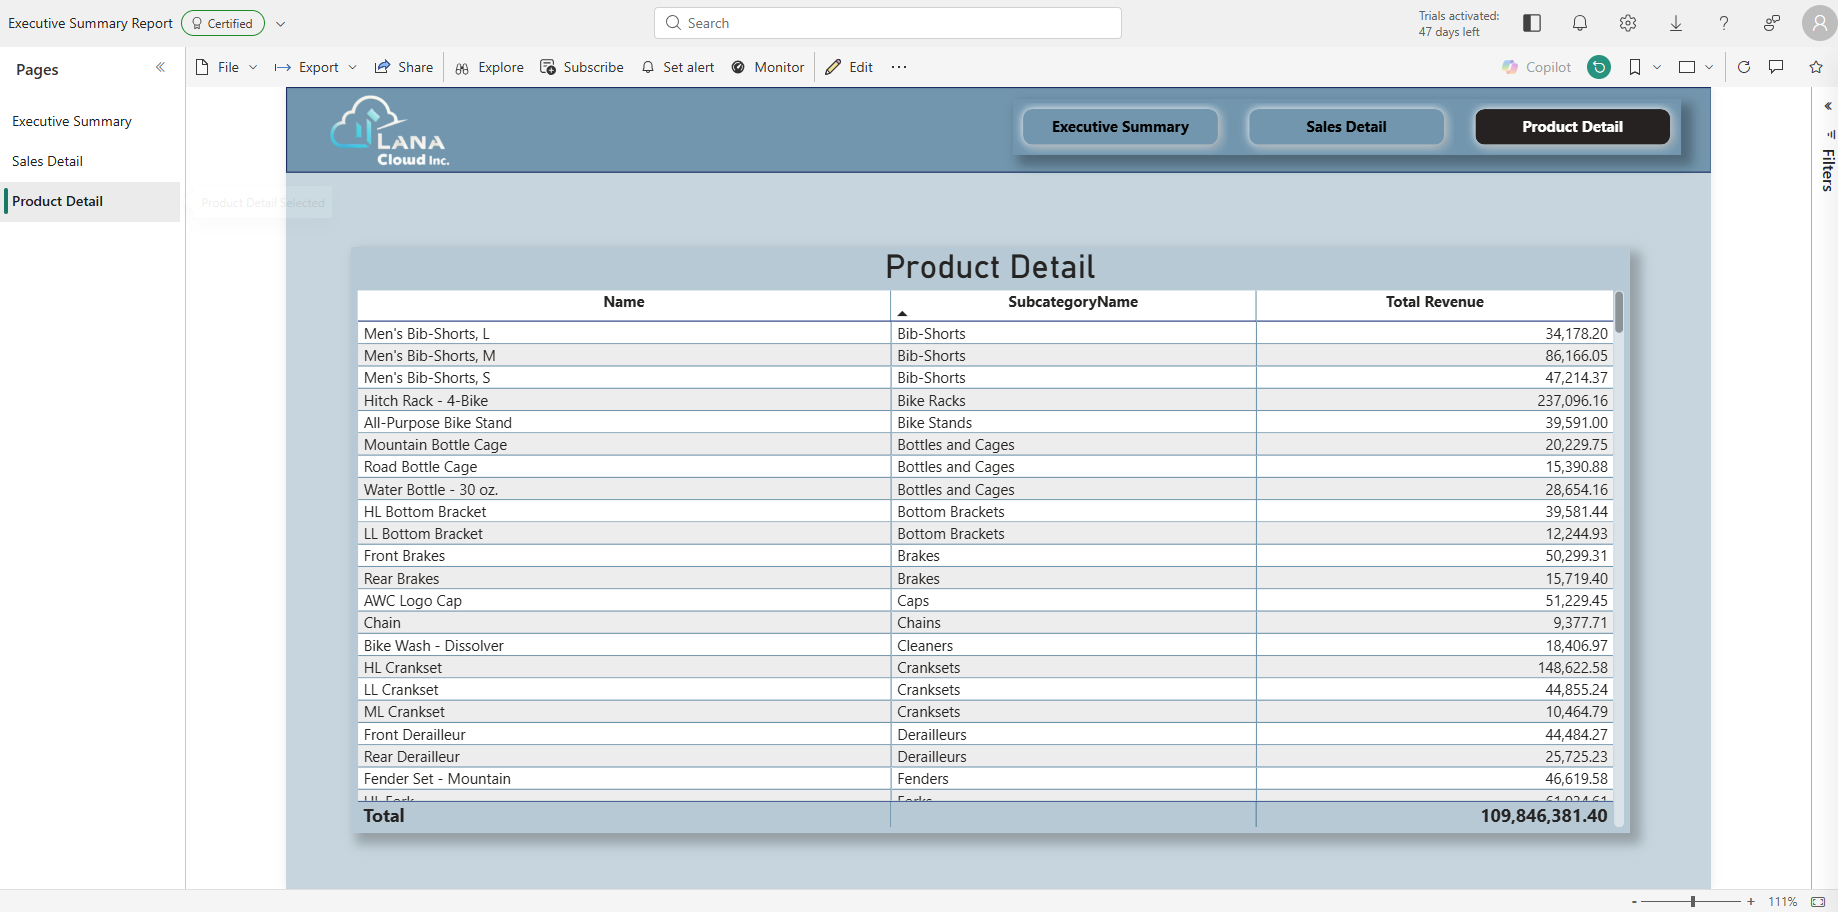Viewport: 1838px width, 912px height.
Task: Expand bookmark dropdown chevron
Action: [1657, 67]
